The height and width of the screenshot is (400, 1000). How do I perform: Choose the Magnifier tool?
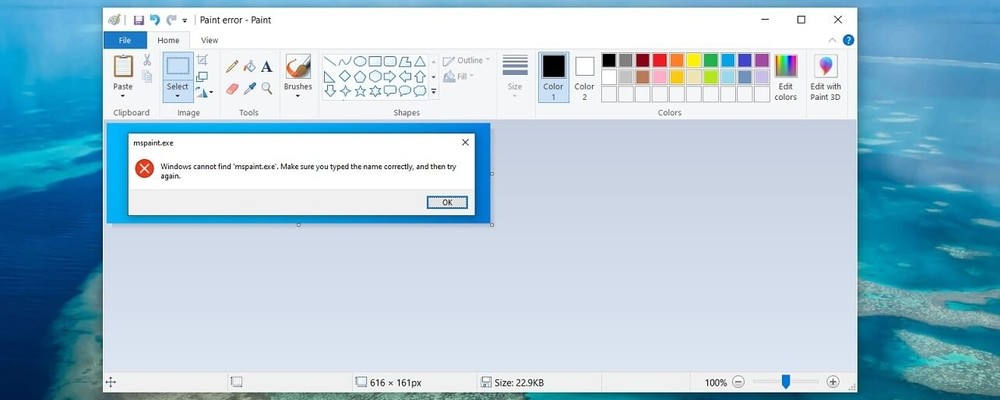point(267,88)
